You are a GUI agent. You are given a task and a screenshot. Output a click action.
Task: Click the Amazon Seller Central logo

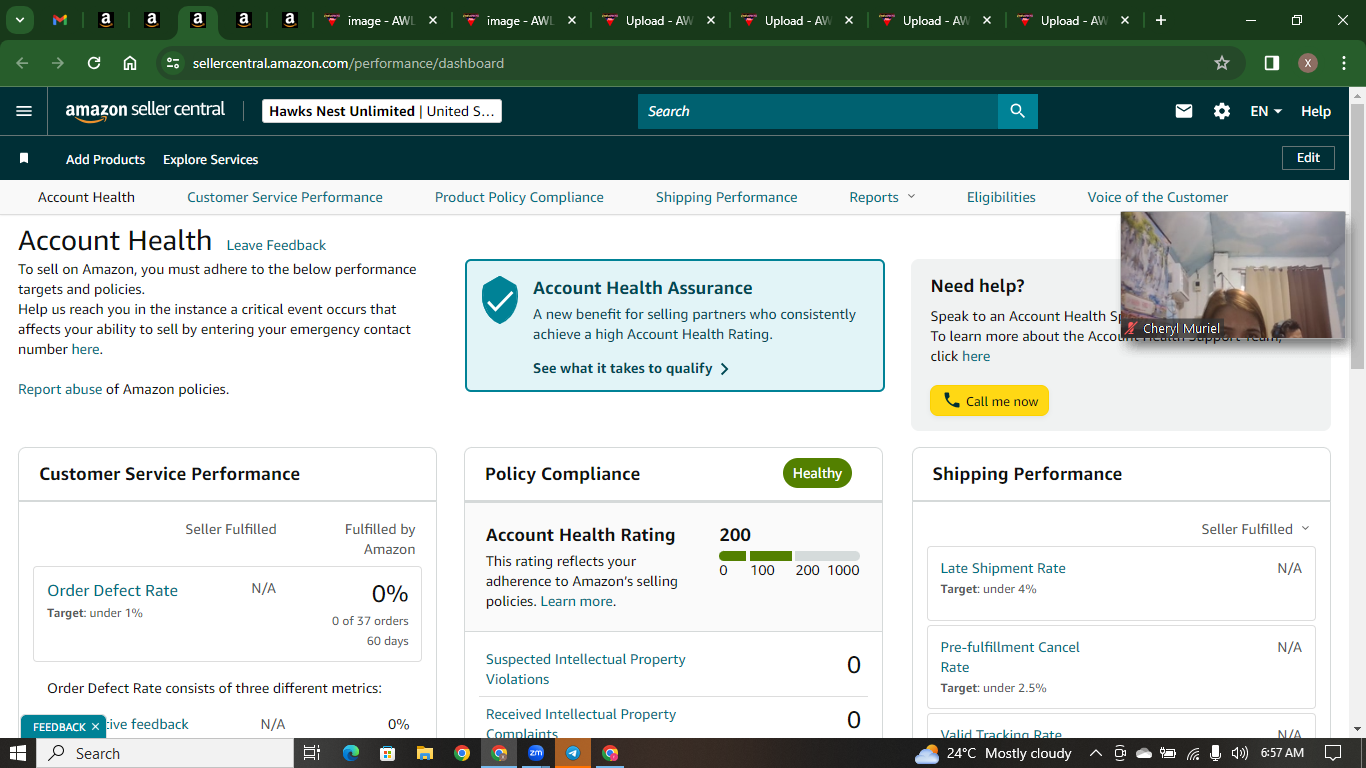[145, 111]
